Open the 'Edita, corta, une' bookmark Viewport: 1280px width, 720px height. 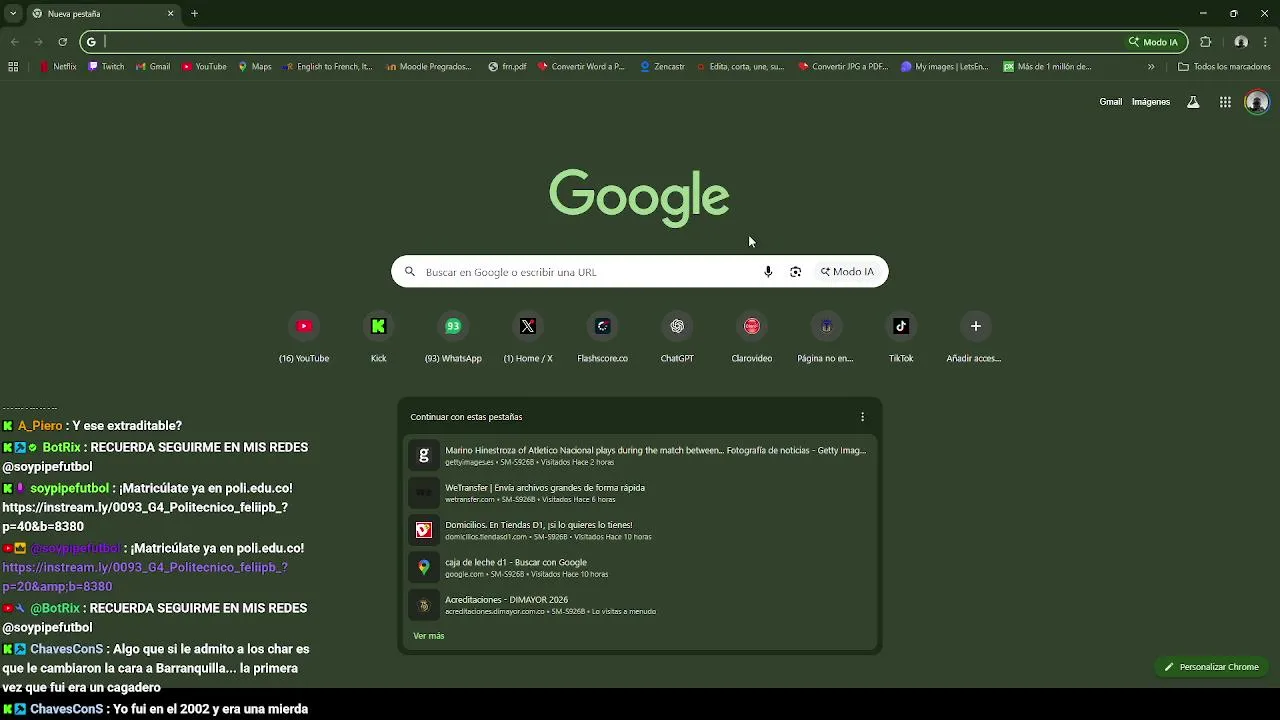(739, 67)
